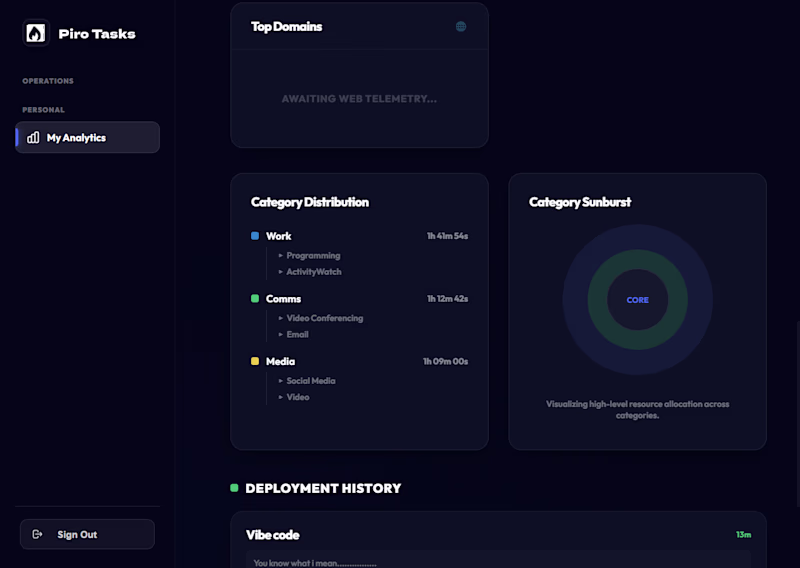The height and width of the screenshot is (568, 800).
Task: Expand the Programming subcategory
Action: tap(309, 255)
